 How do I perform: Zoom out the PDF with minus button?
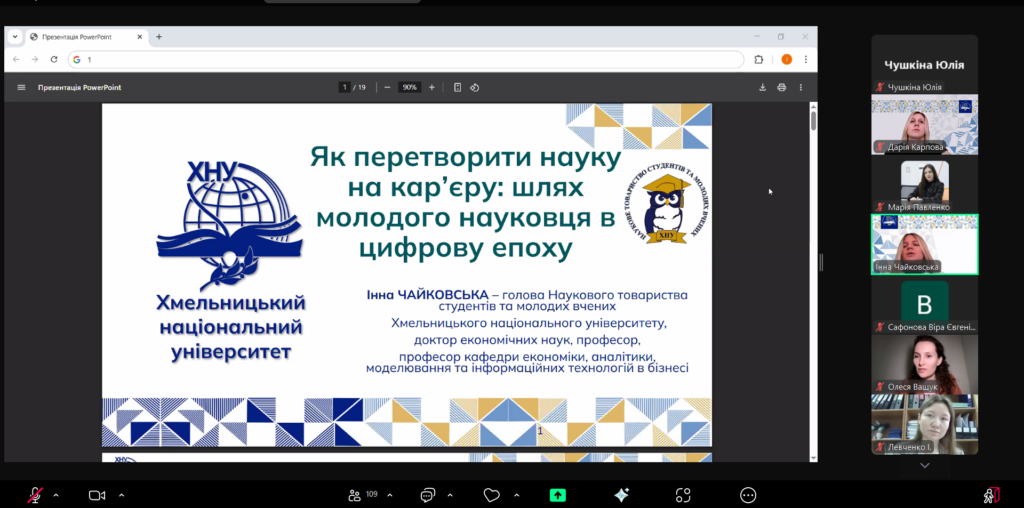[x=387, y=87]
